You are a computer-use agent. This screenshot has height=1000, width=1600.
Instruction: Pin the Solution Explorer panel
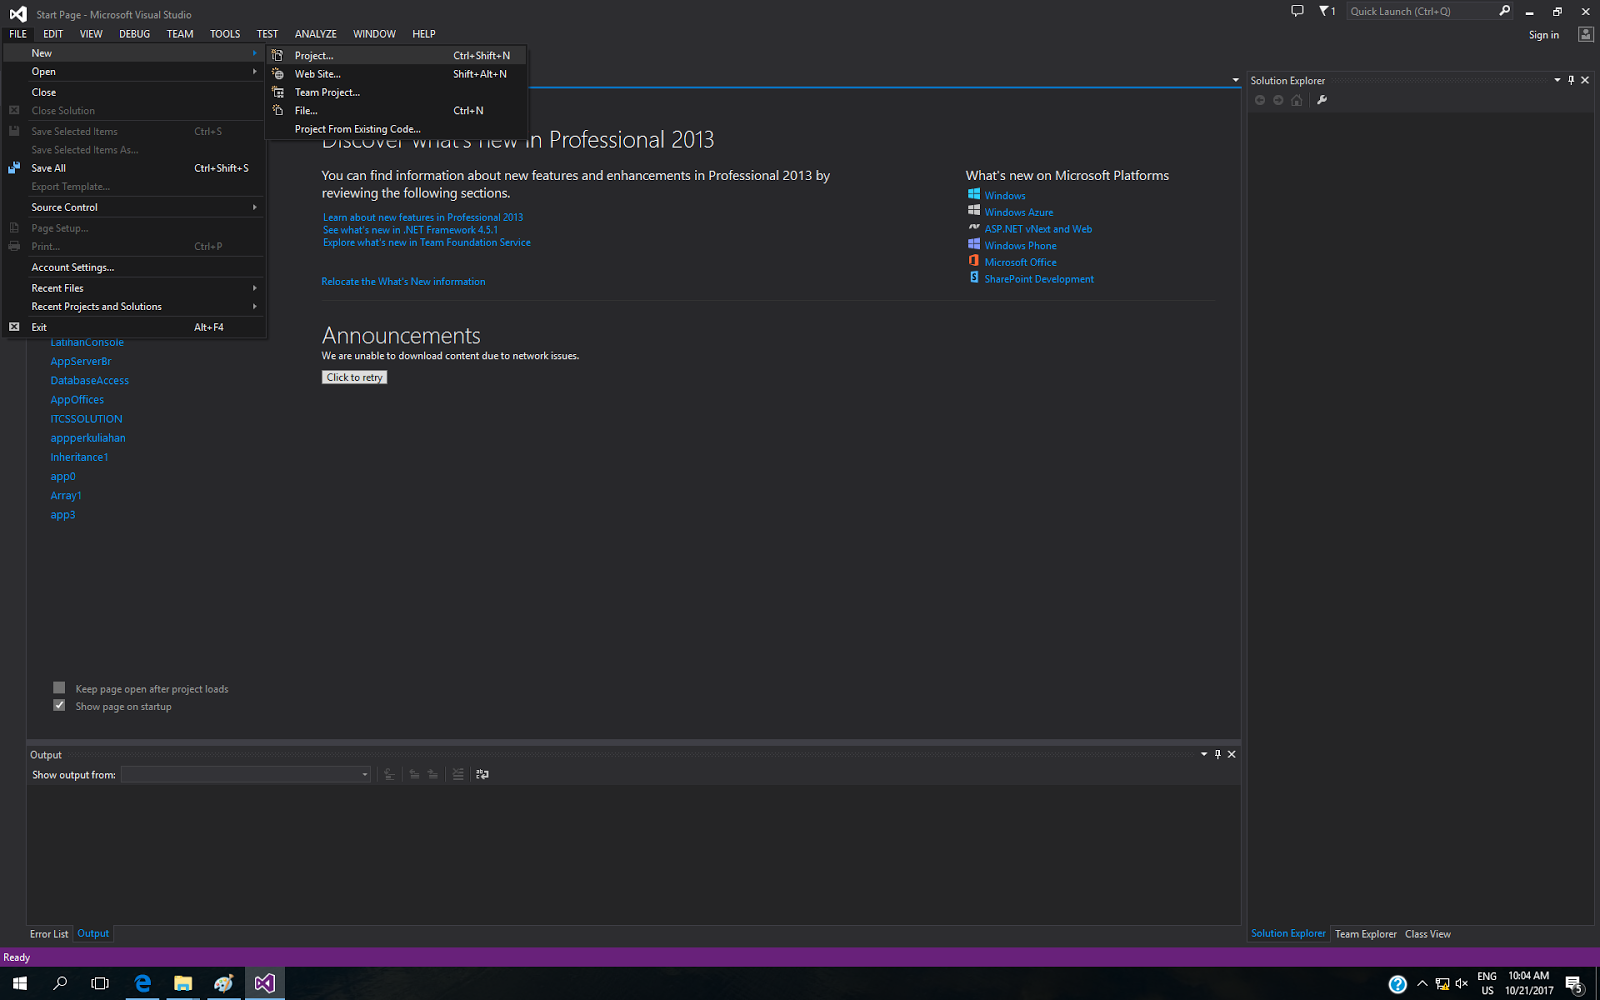(x=1571, y=80)
